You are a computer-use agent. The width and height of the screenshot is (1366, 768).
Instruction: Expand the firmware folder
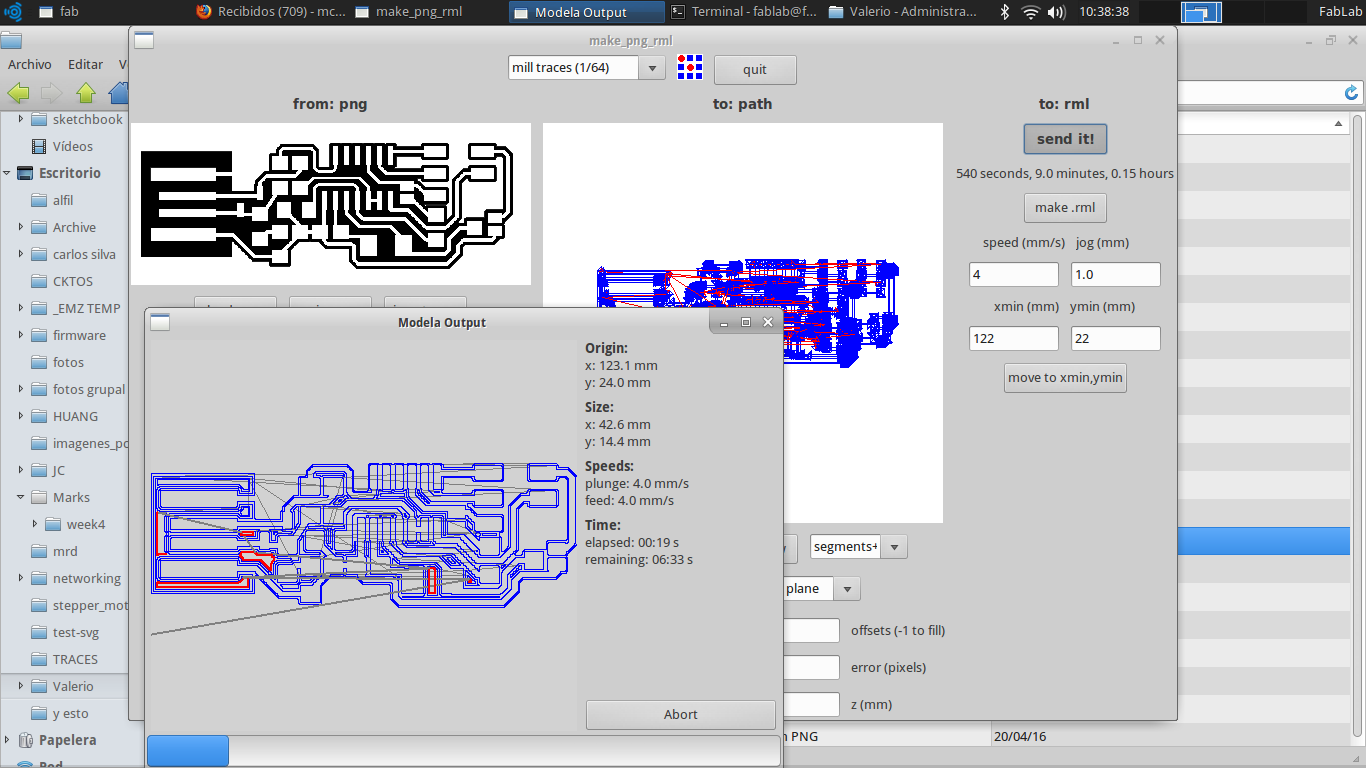point(21,335)
